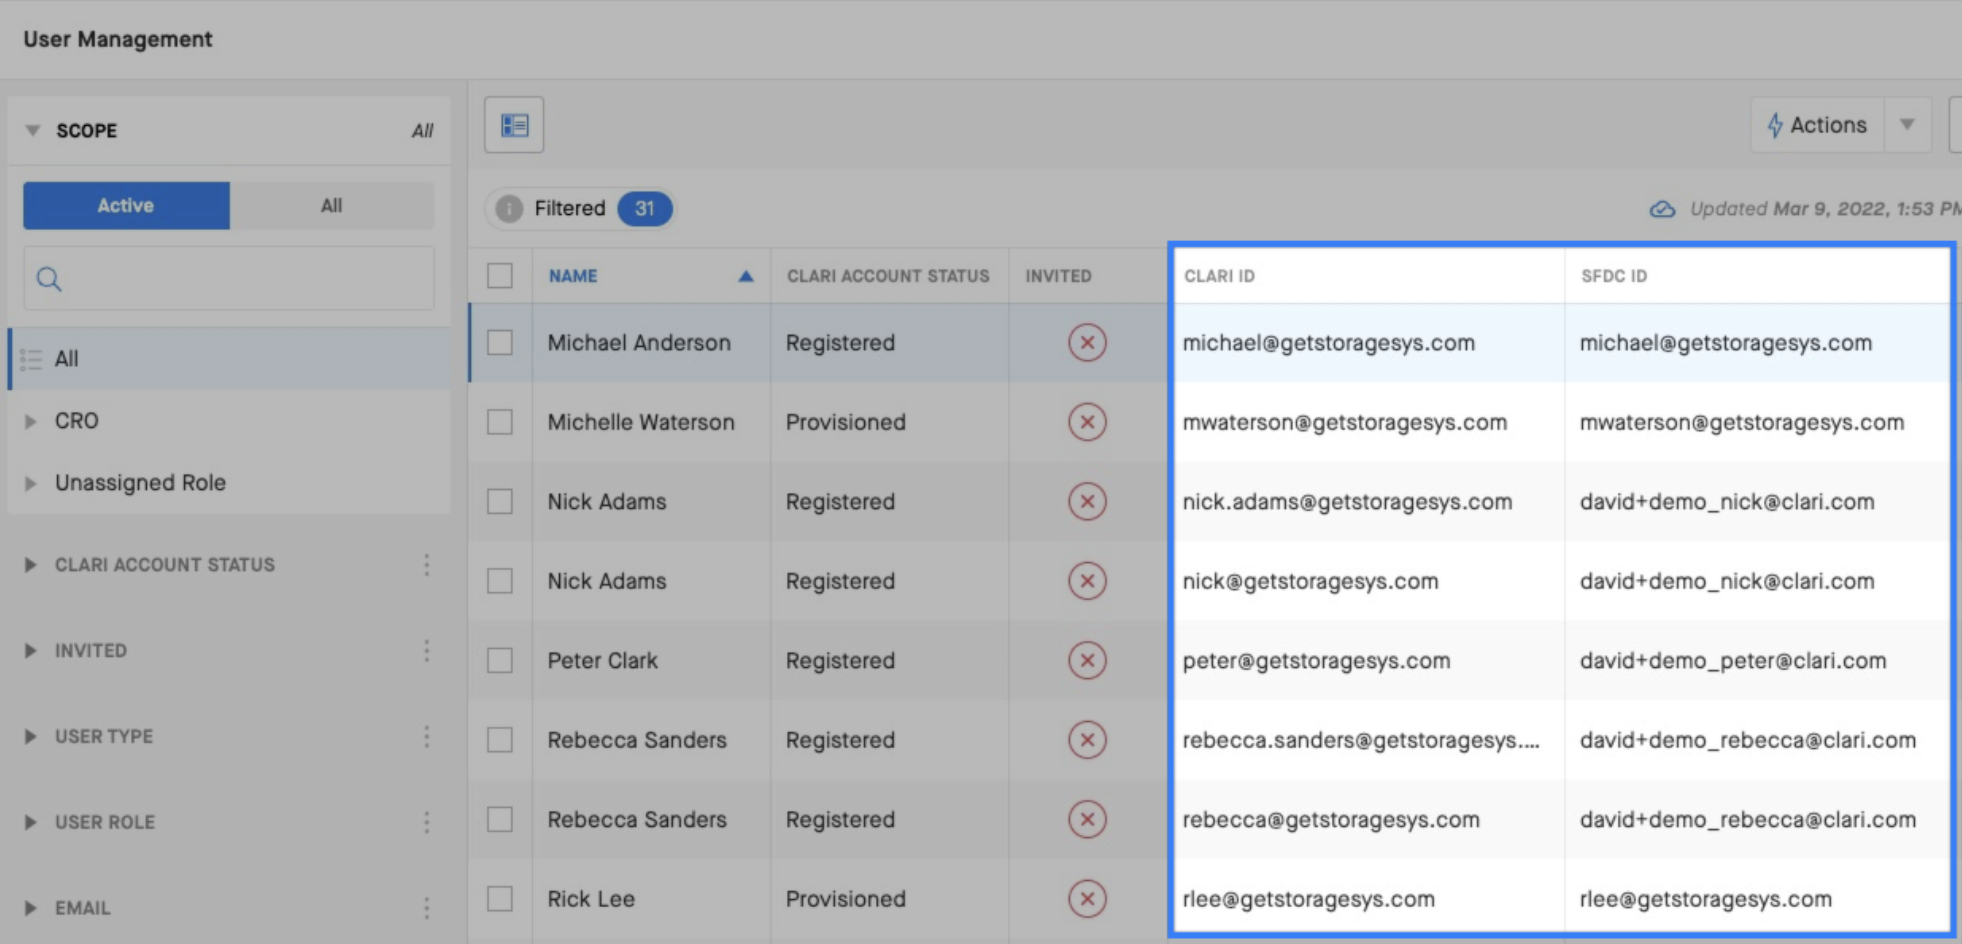This screenshot has width=1962, height=944.
Task: Click the invited X icon for rebecca@getstoragesys.com row
Action: [1087, 819]
